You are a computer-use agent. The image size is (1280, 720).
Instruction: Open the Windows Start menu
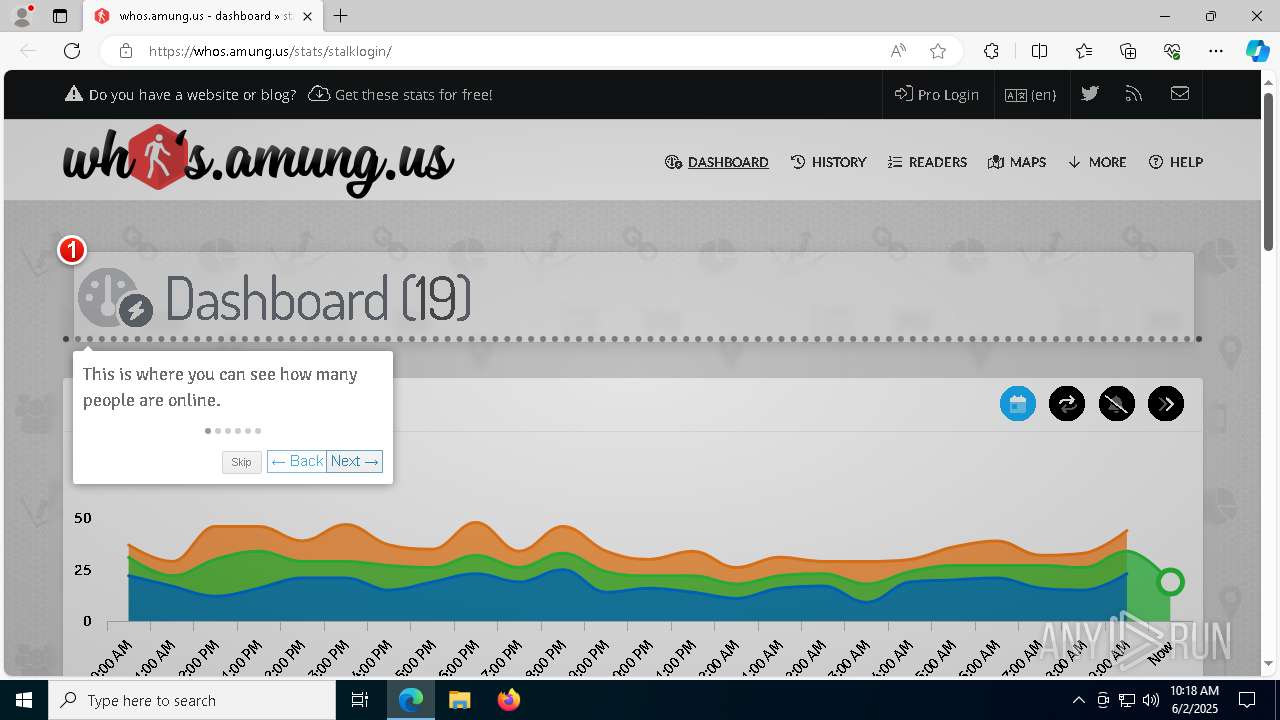coord(24,700)
